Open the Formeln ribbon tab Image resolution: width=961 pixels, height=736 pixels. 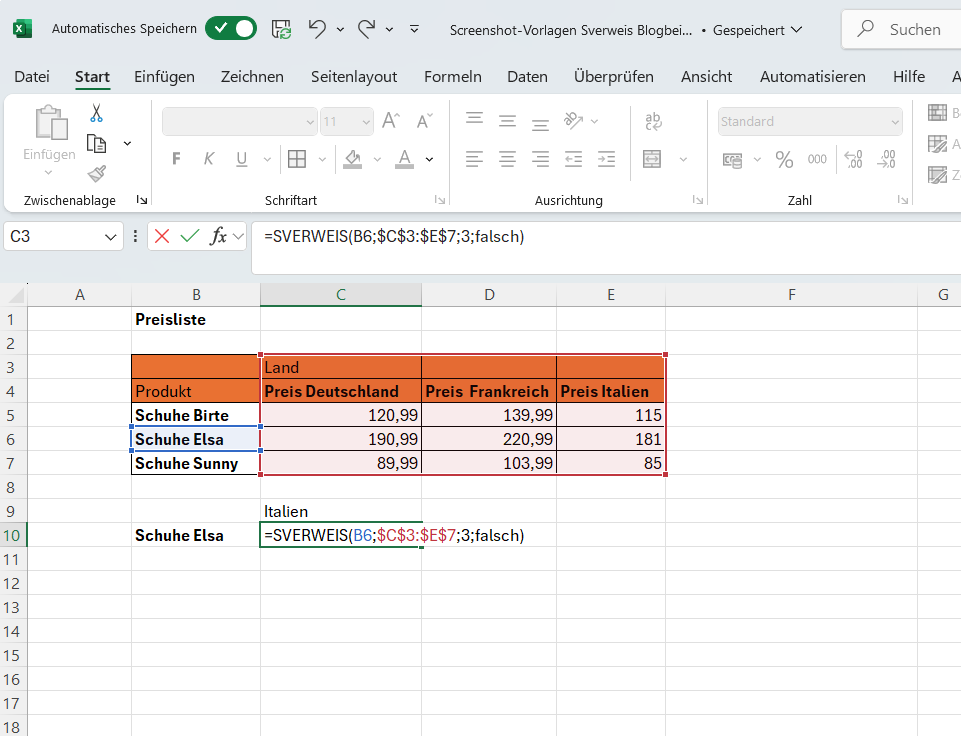pyautogui.click(x=452, y=76)
